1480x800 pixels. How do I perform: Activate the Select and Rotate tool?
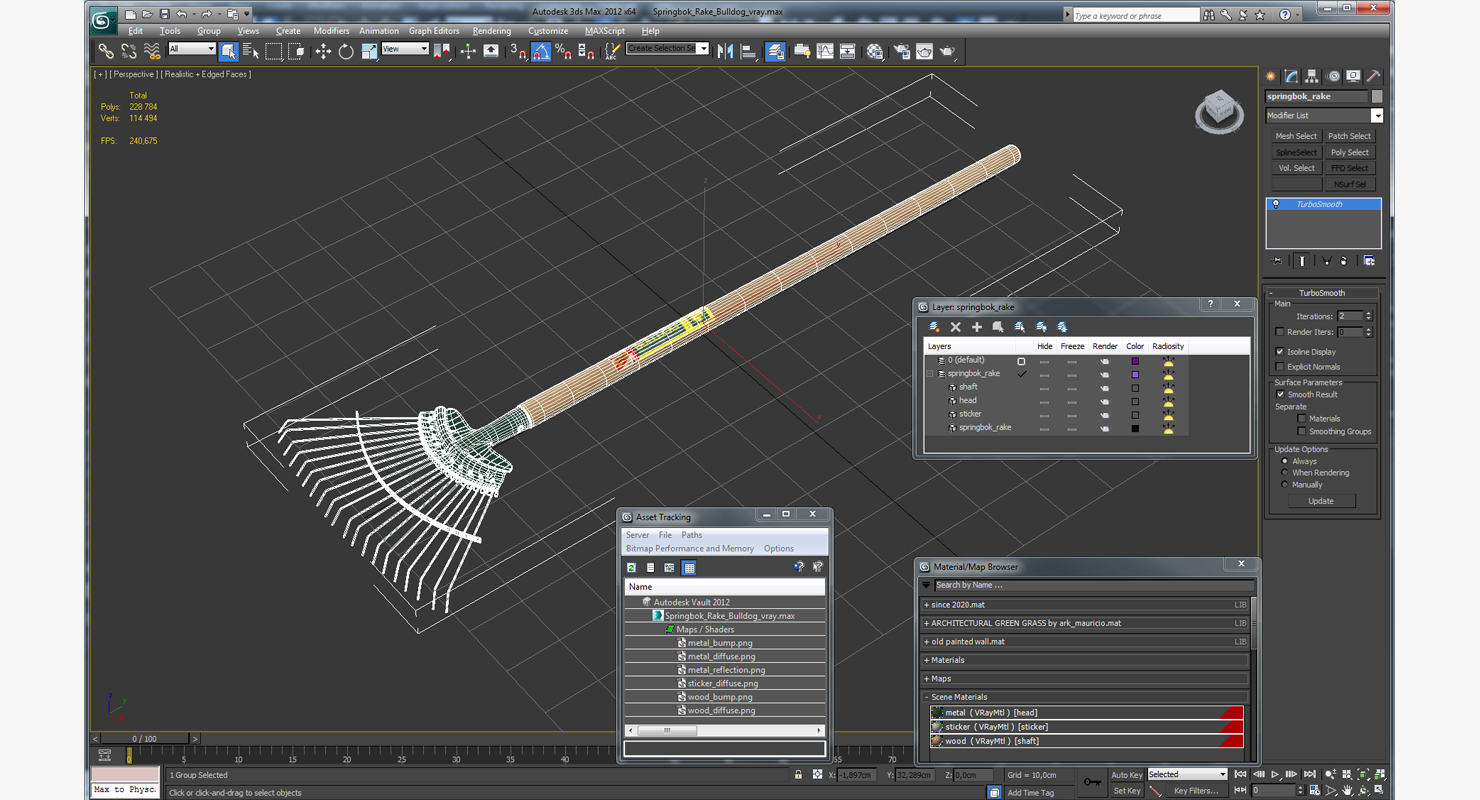pos(346,51)
